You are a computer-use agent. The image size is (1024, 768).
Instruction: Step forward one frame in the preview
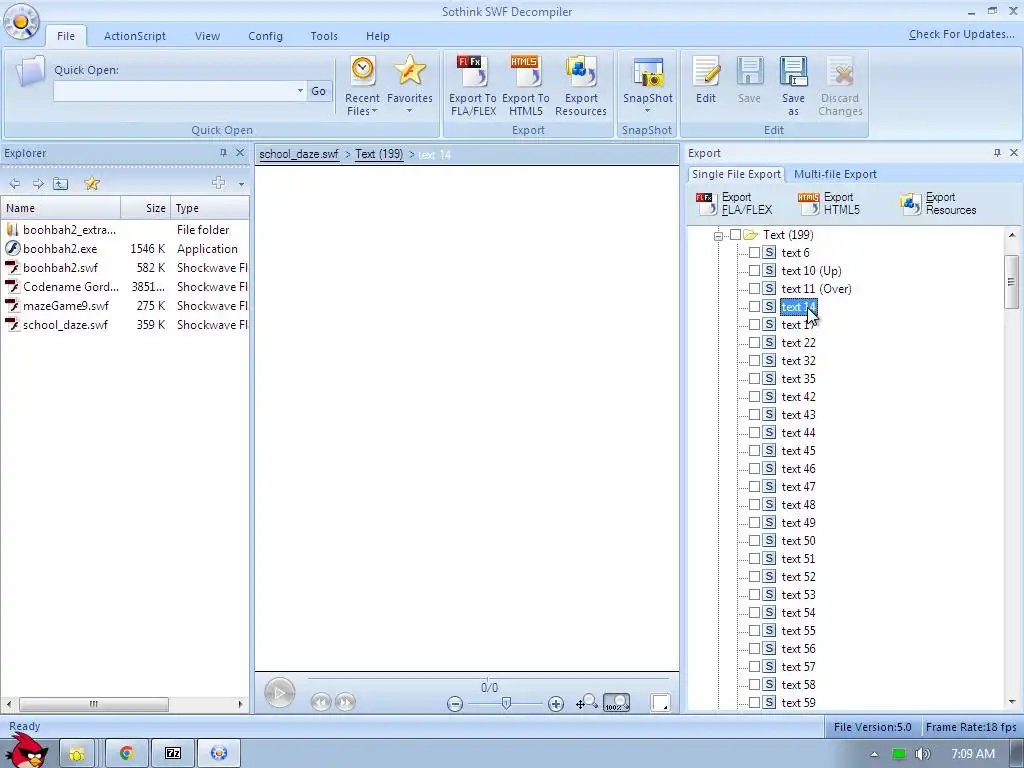pos(345,702)
